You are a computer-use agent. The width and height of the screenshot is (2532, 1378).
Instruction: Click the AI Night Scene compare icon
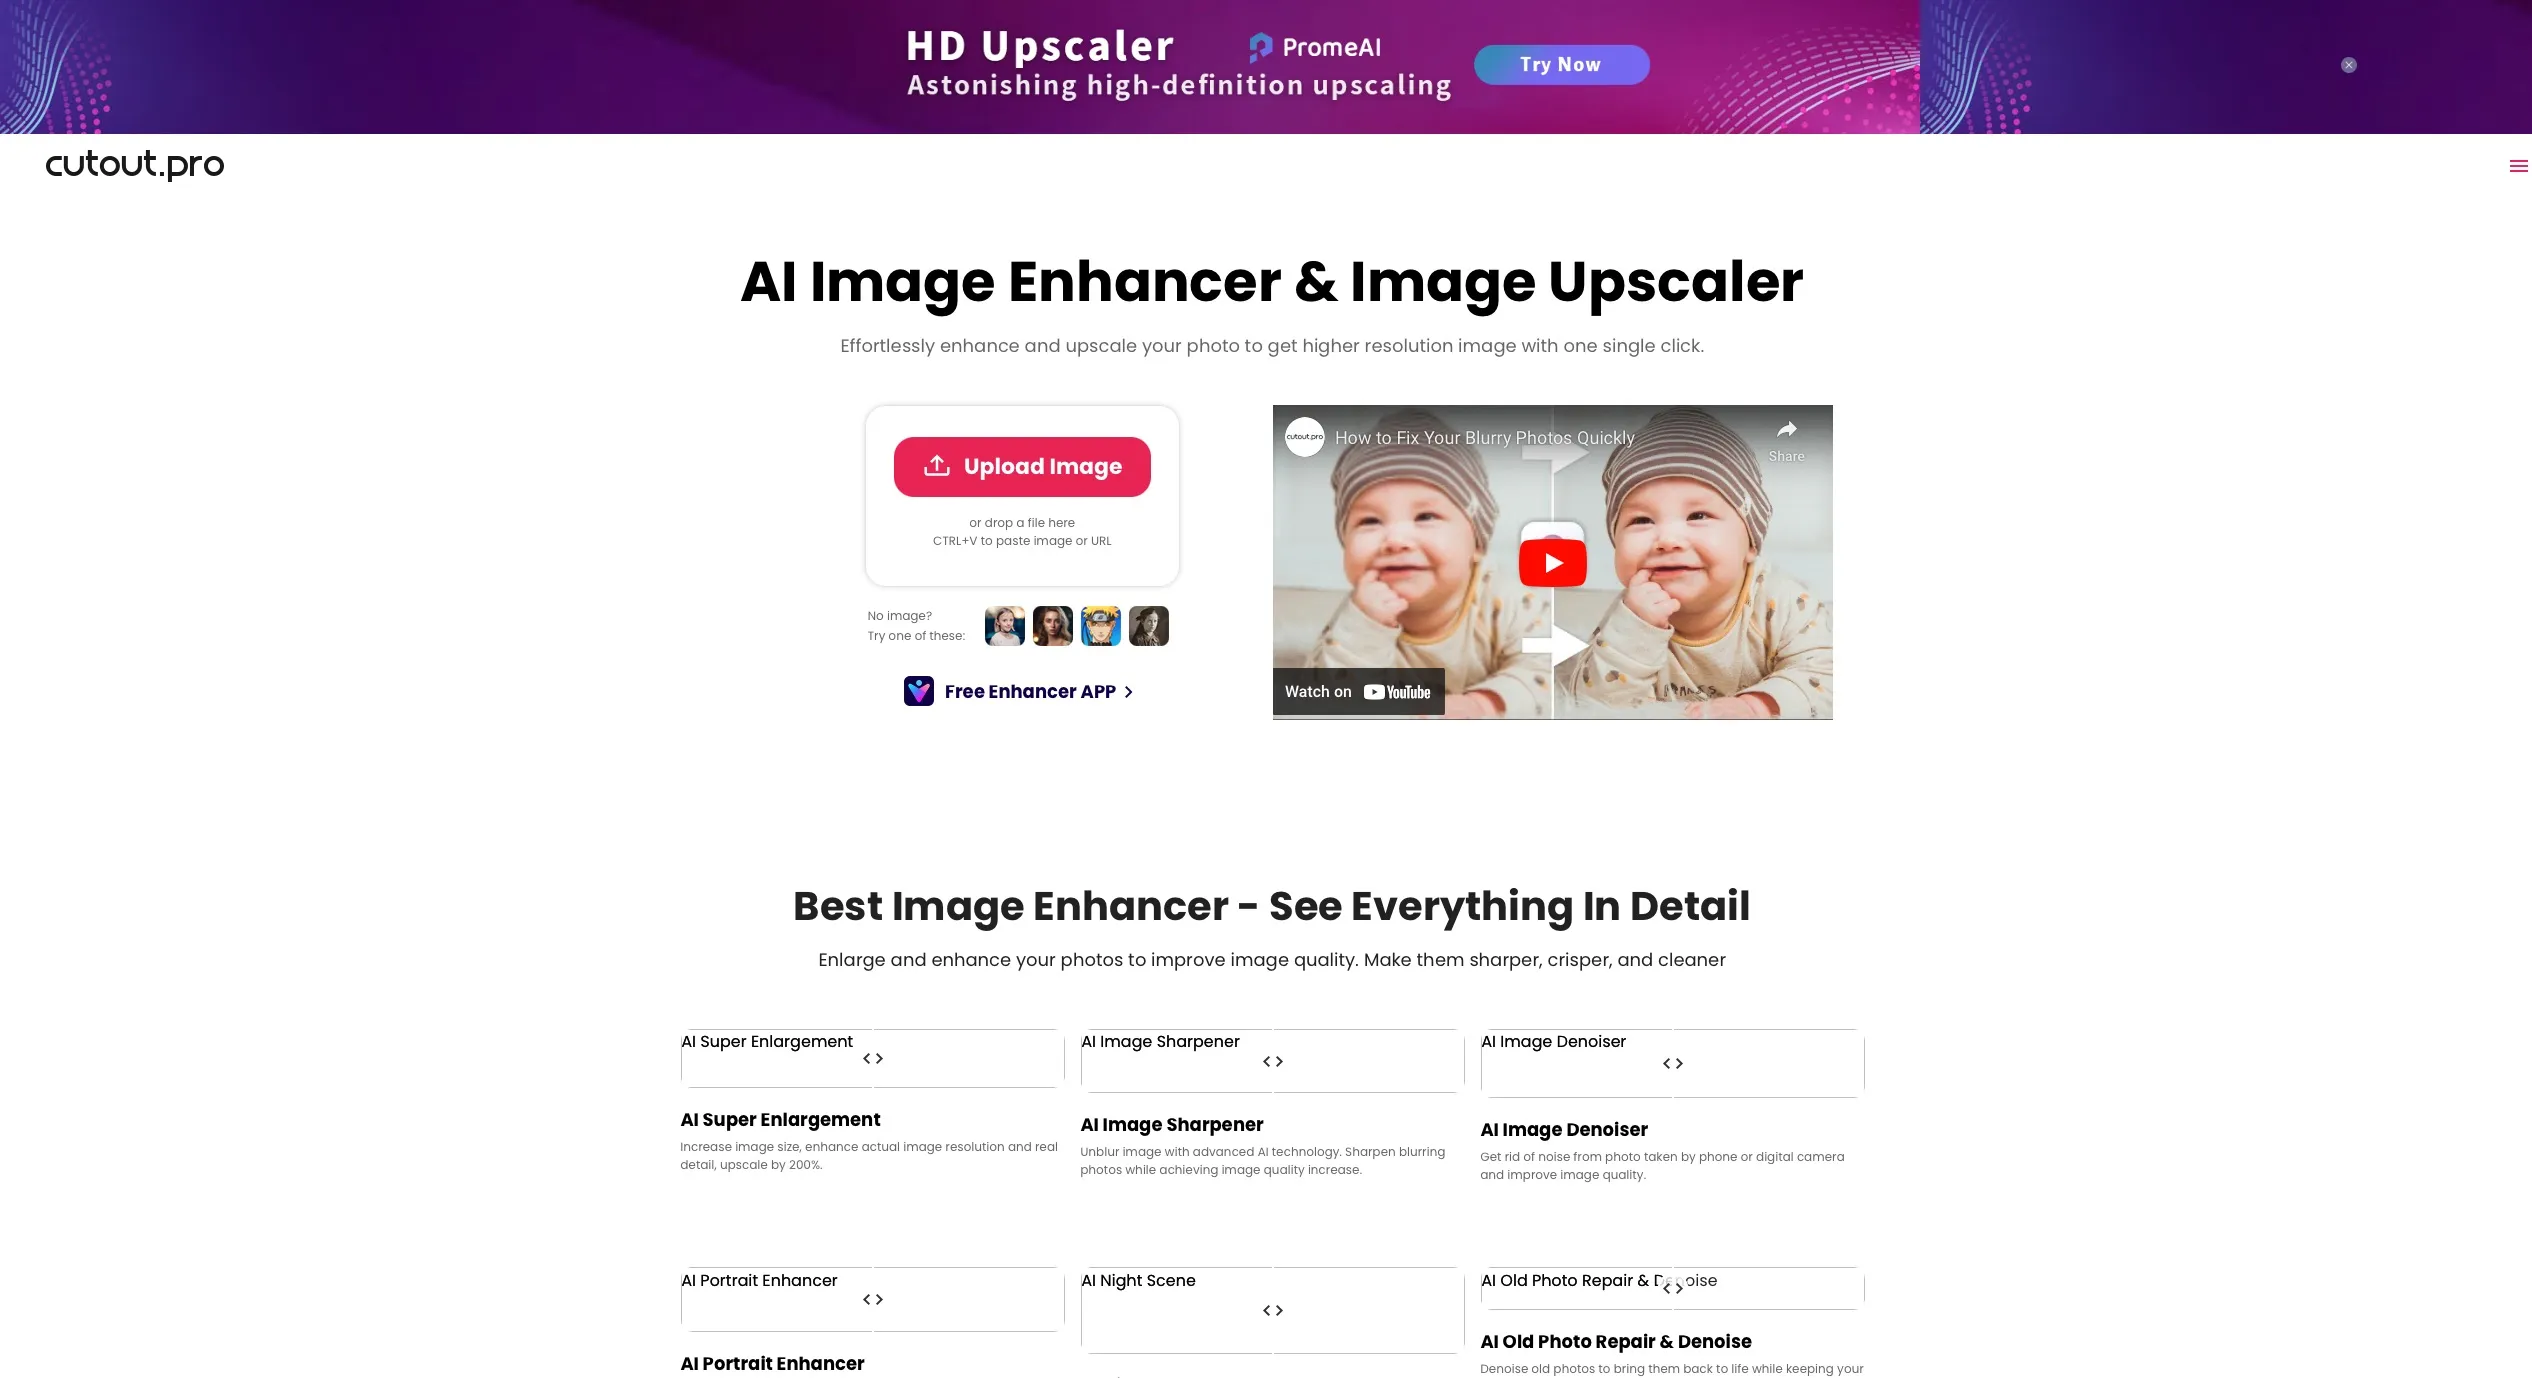click(x=1271, y=1308)
